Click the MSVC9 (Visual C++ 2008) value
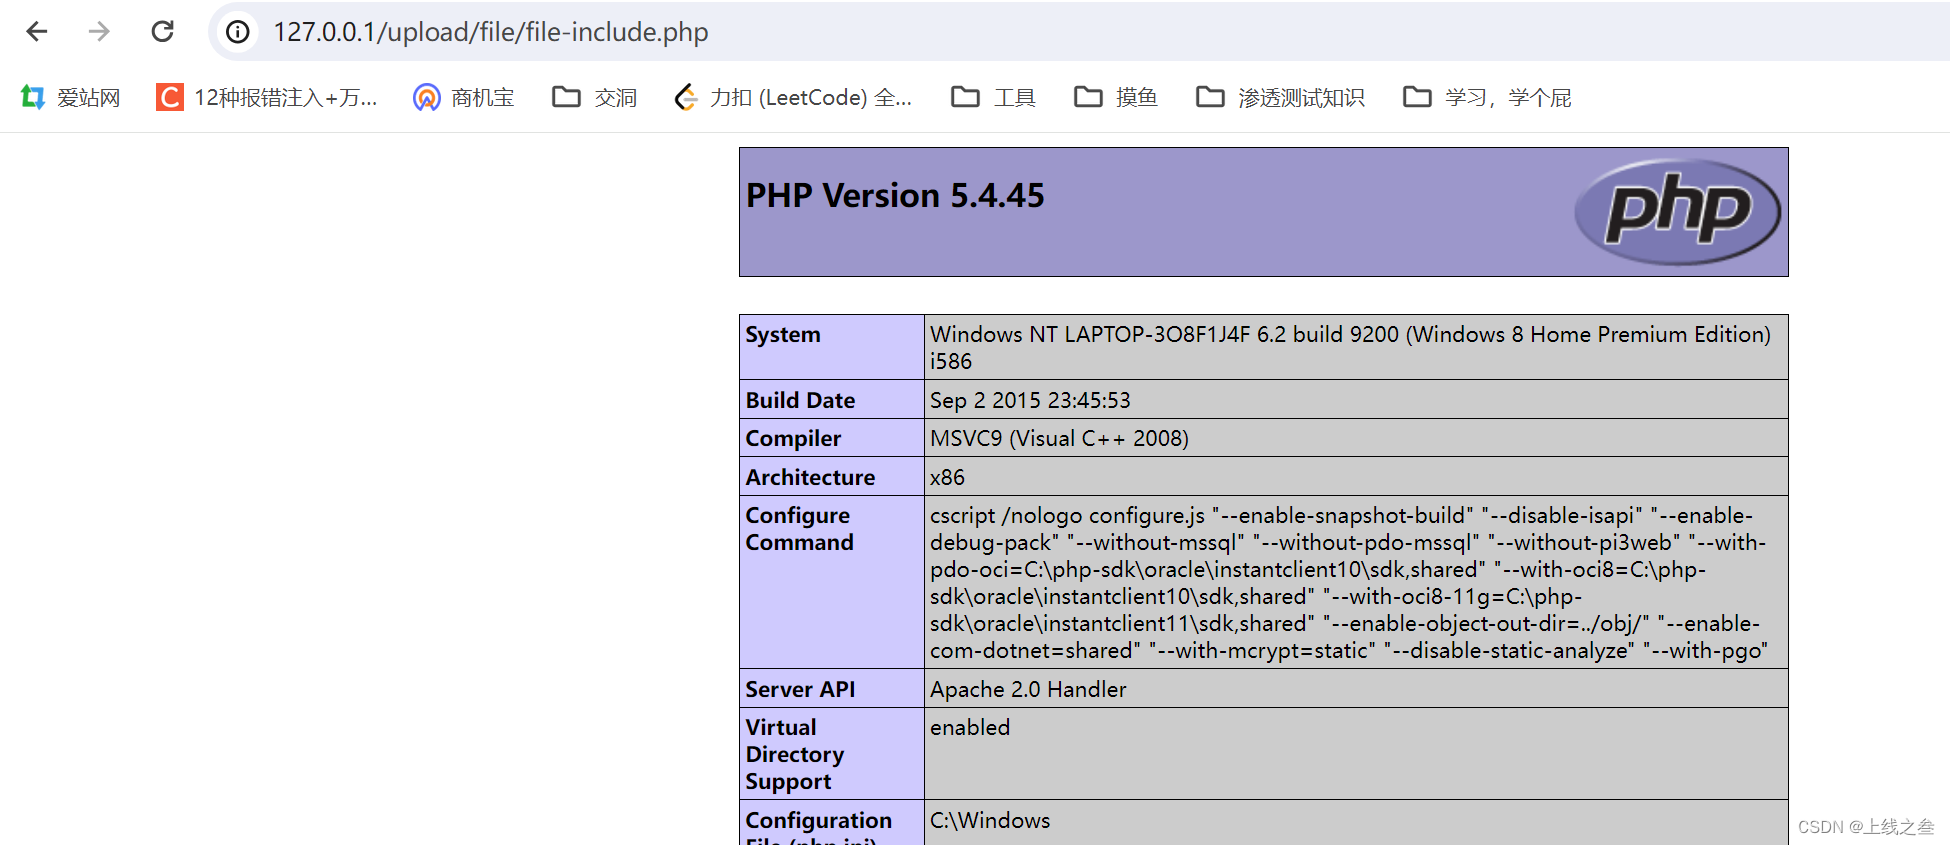Viewport: 1950px width, 845px height. pyautogui.click(x=1059, y=438)
